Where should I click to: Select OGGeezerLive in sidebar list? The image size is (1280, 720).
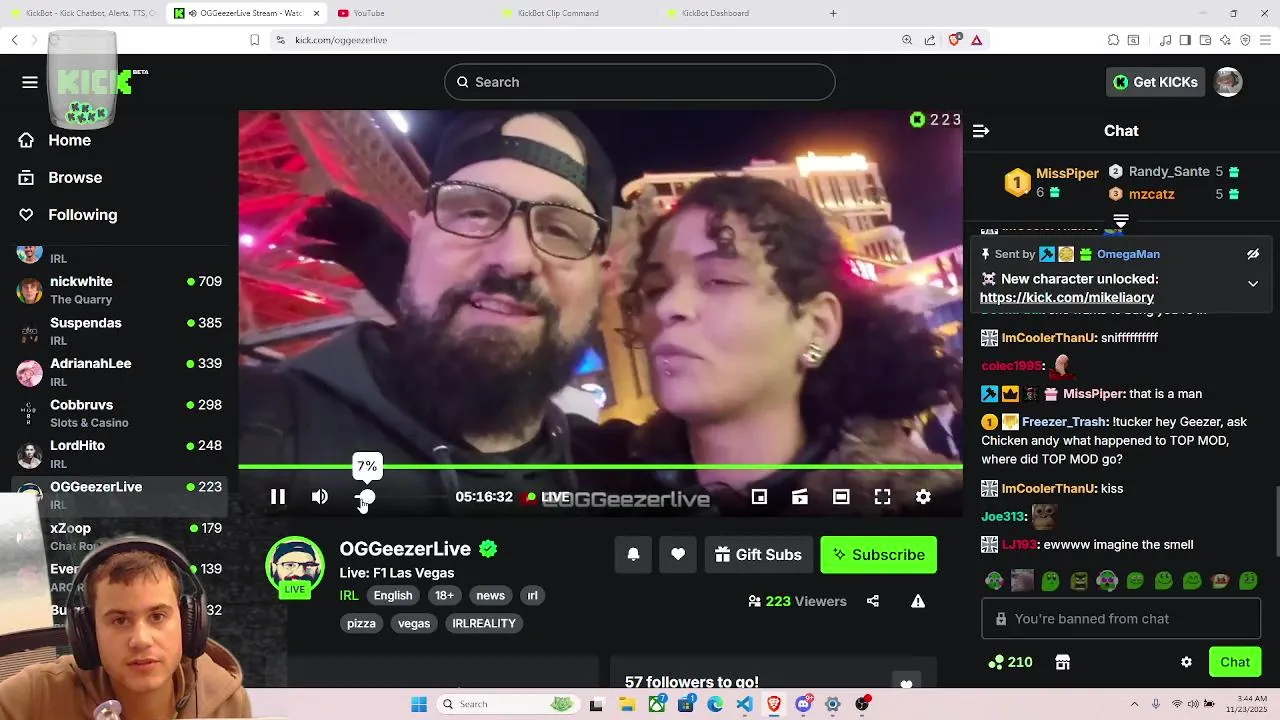[x=119, y=495]
